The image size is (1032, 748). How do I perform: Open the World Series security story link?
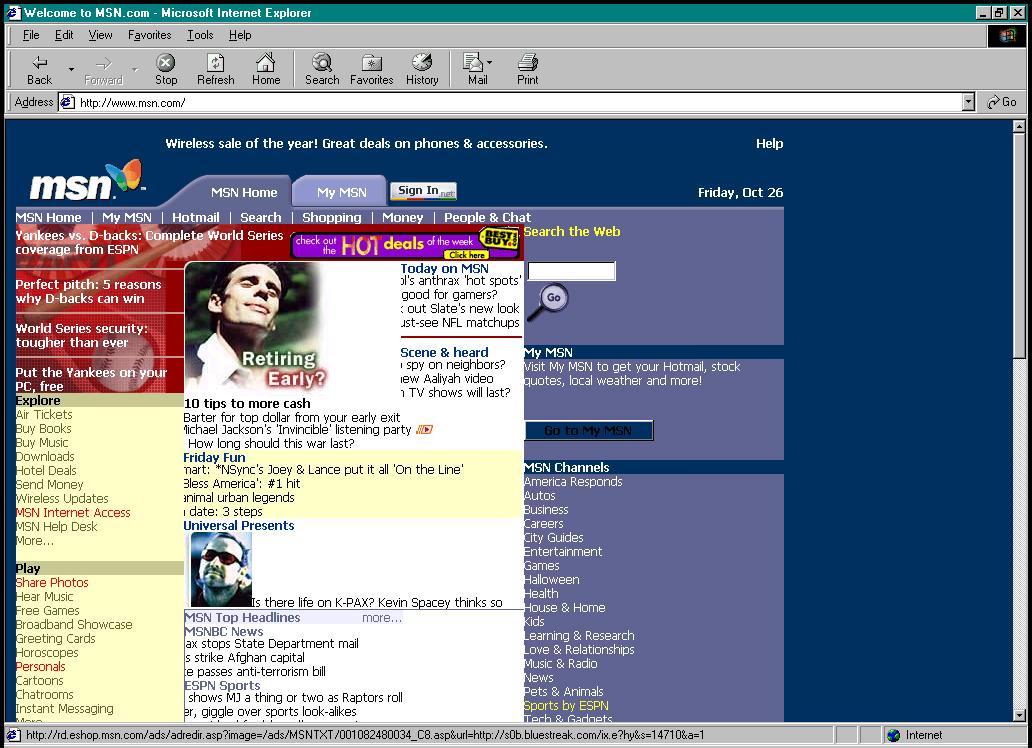point(82,335)
